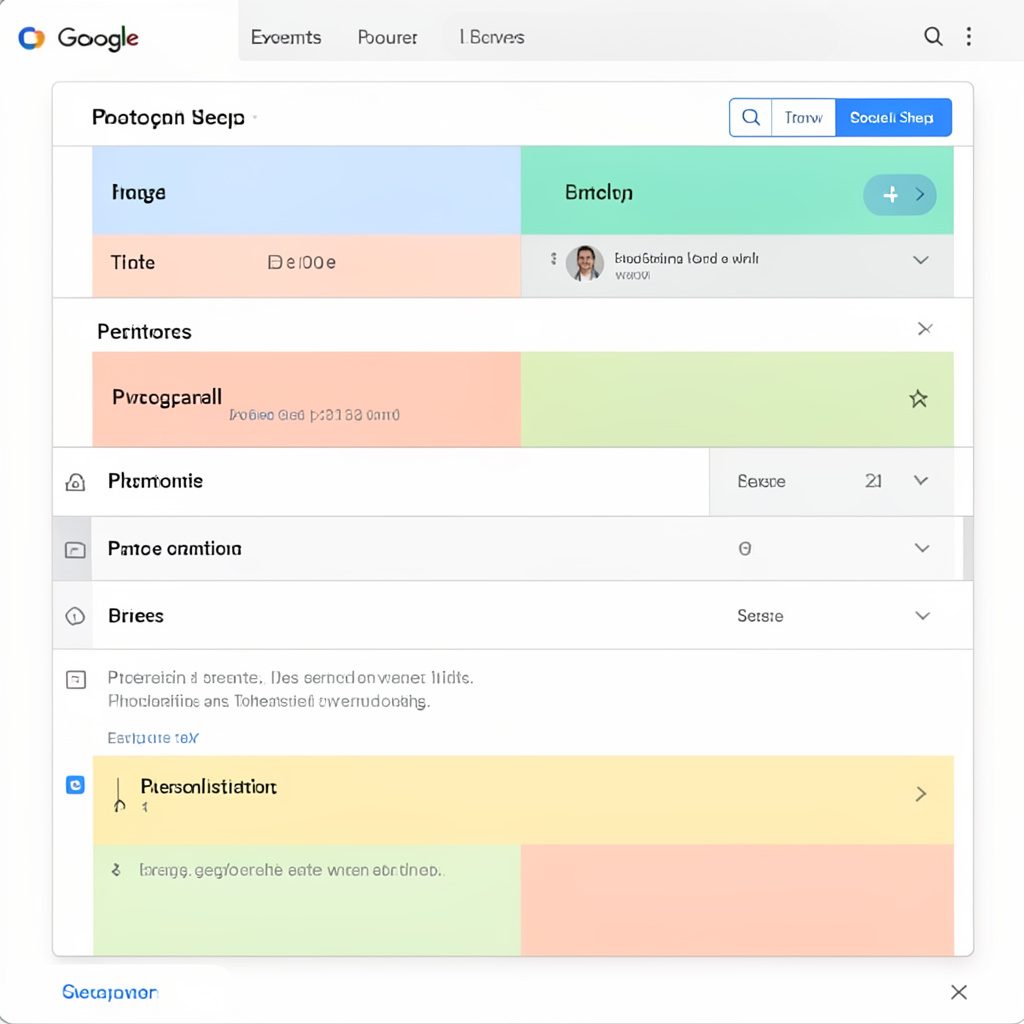Click the plus icon in the Bmclon tile
Viewport: 1024px width, 1024px height.
click(890, 195)
